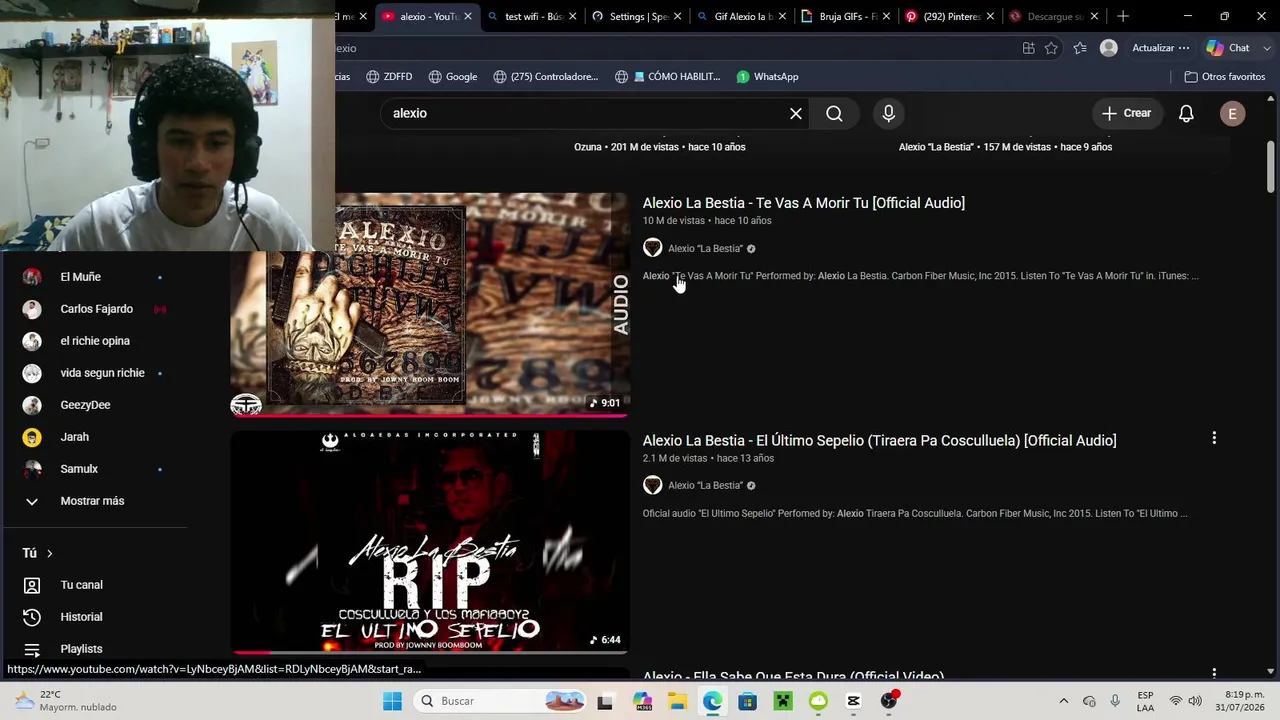Open YouTube notifications bell
This screenshot has height=720, width=1280.
1186,113
